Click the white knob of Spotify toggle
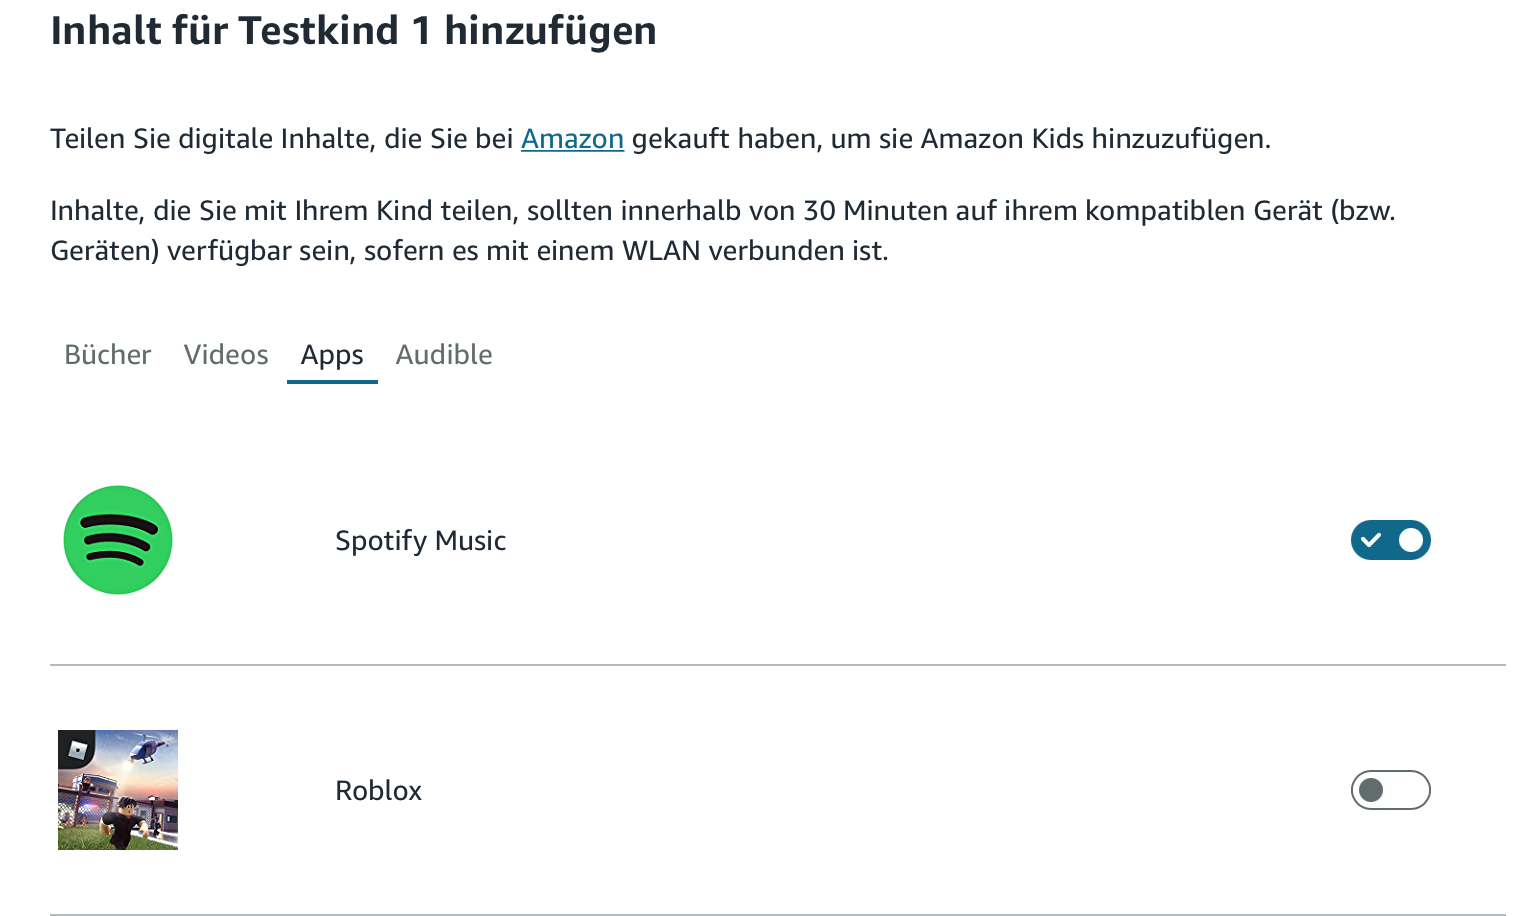The height and width of the screenshot is (916, 1518). pos(1410,540)
